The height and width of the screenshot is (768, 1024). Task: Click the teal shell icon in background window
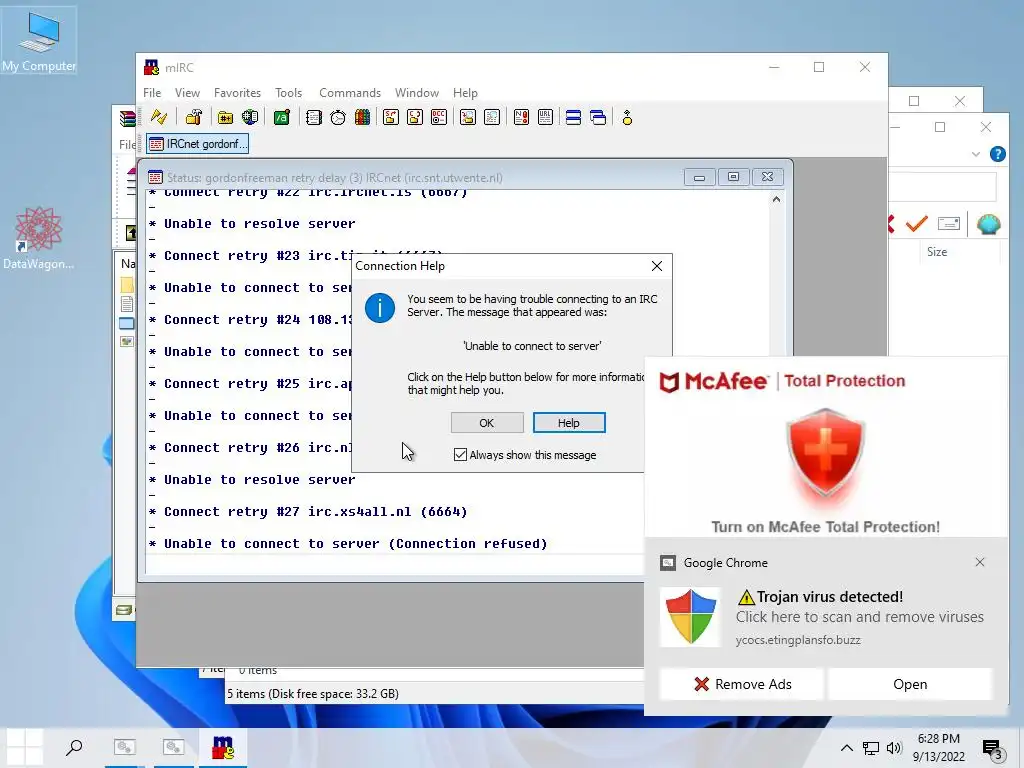988,224
